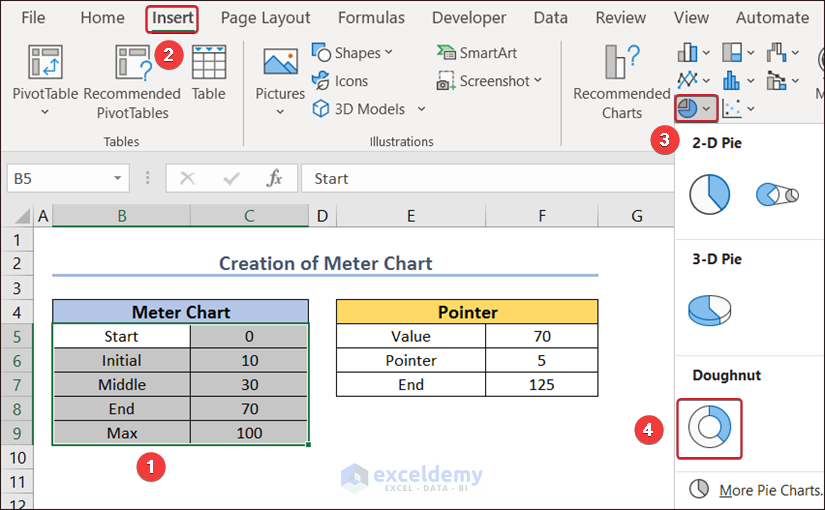Select the Bar of Pie chart type
This screenshot has width=825, height=510.
click(x=776, y=195)
